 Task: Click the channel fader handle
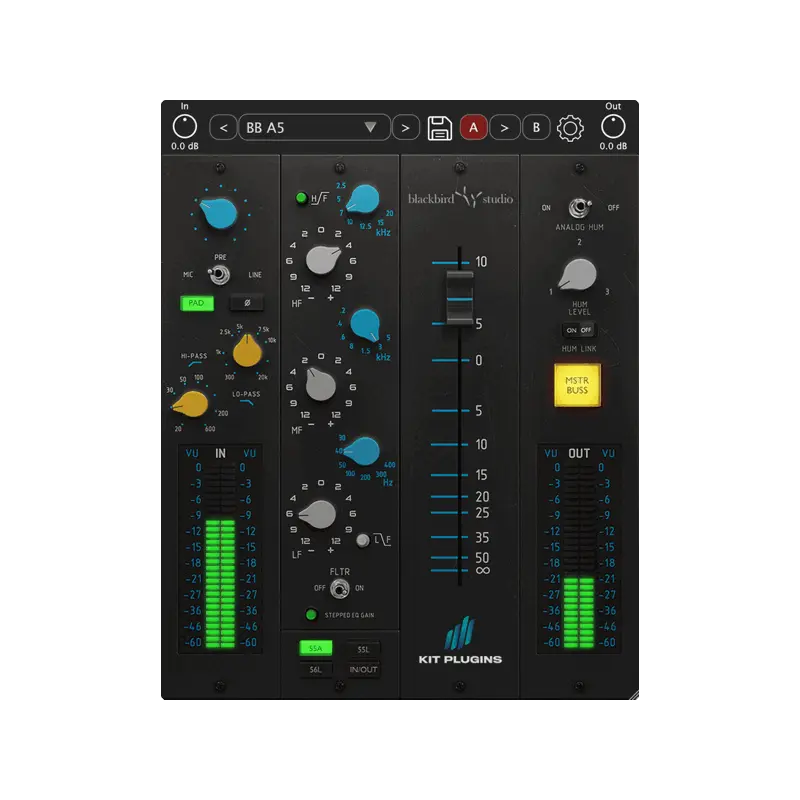(x=460, y=298)
